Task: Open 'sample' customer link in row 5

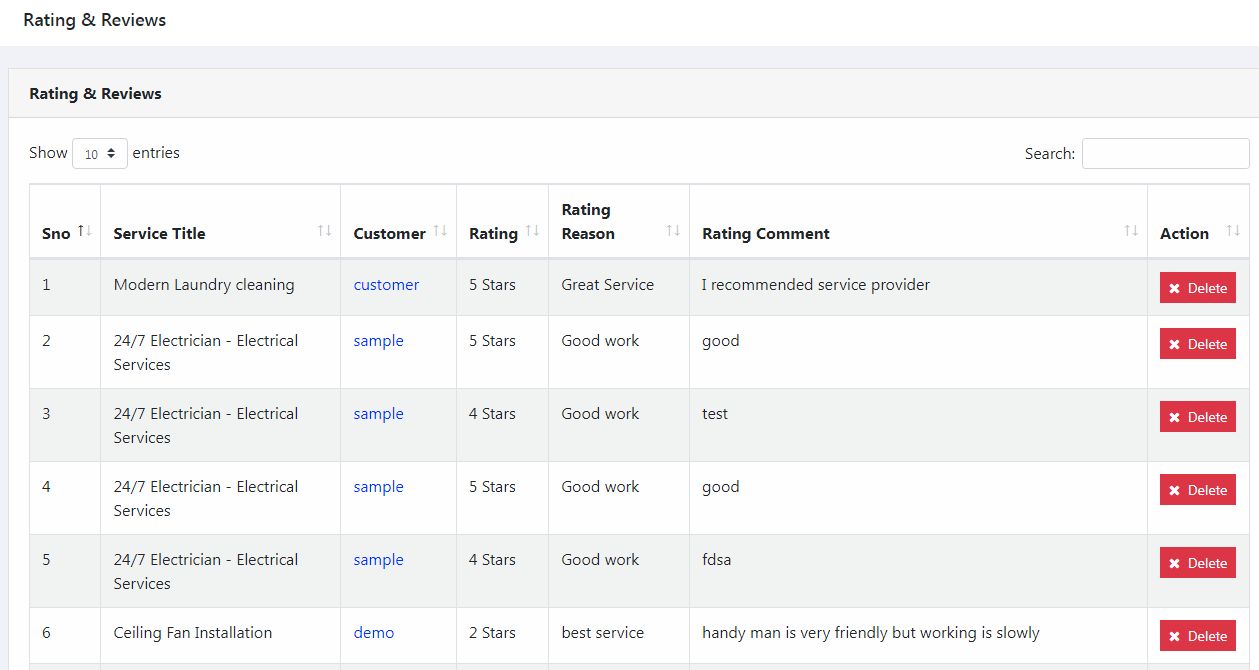Action: point(378,560)
